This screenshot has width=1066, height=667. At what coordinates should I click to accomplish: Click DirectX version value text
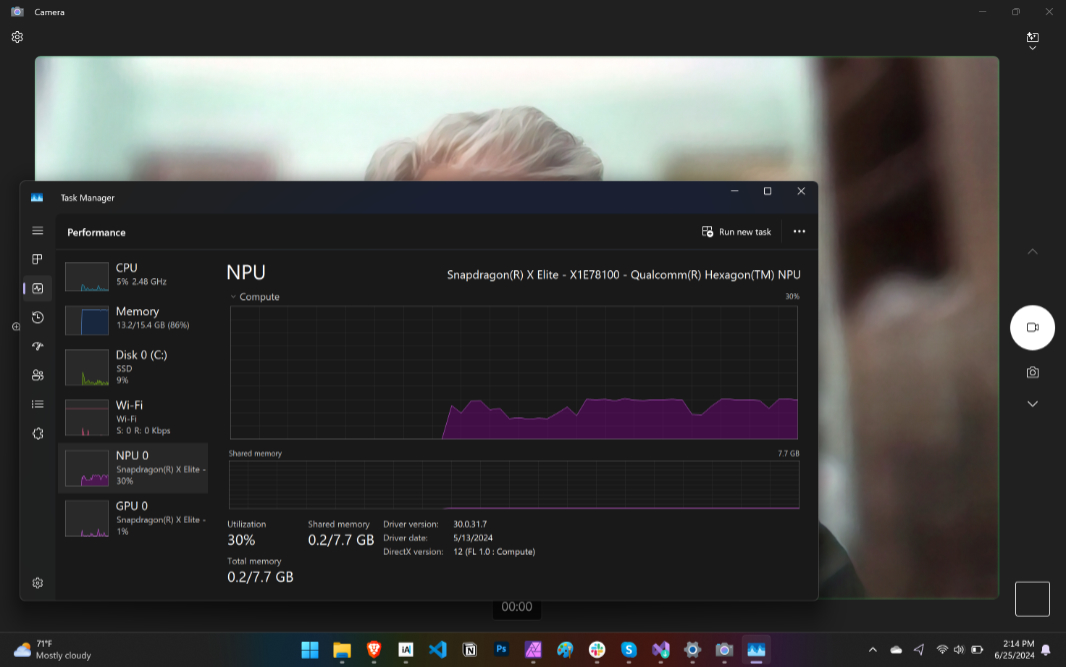(494, 551)
